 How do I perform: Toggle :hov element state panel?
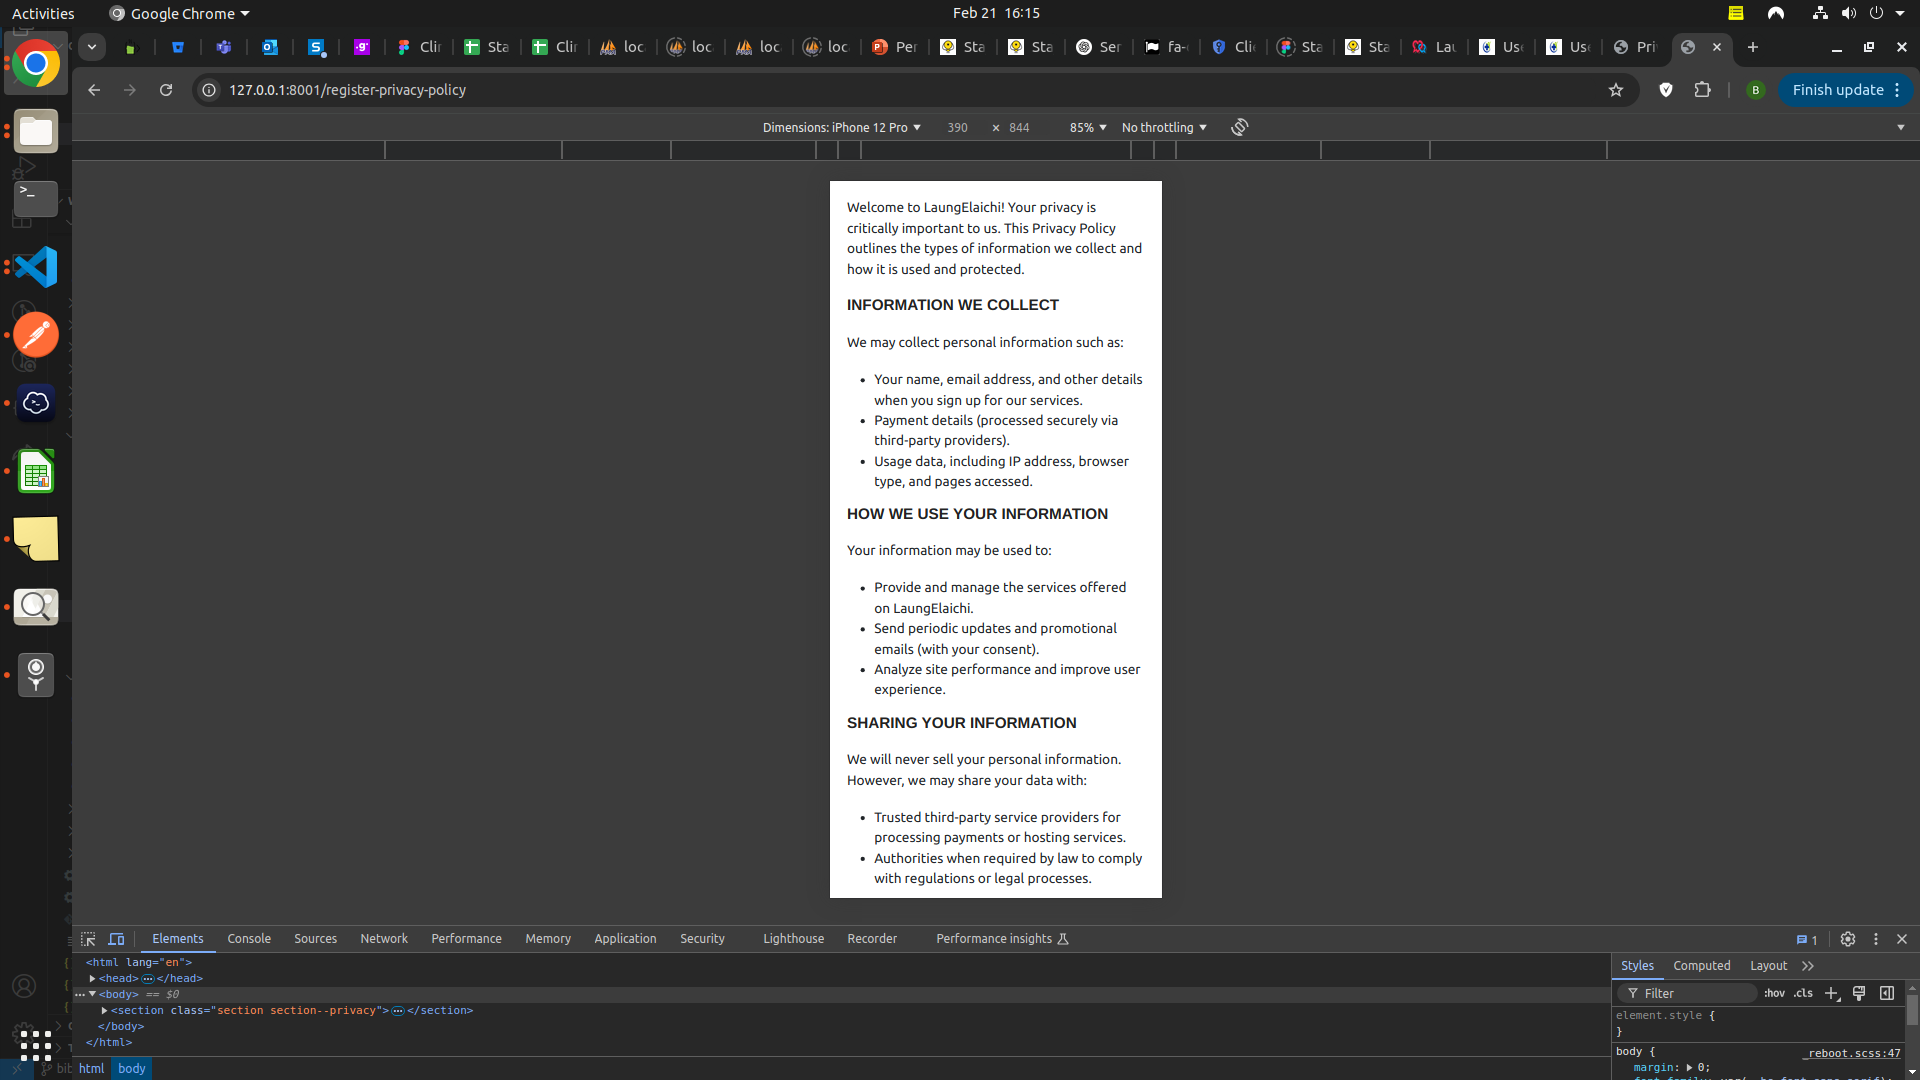pyautogui.click(x=1774, y=993)
